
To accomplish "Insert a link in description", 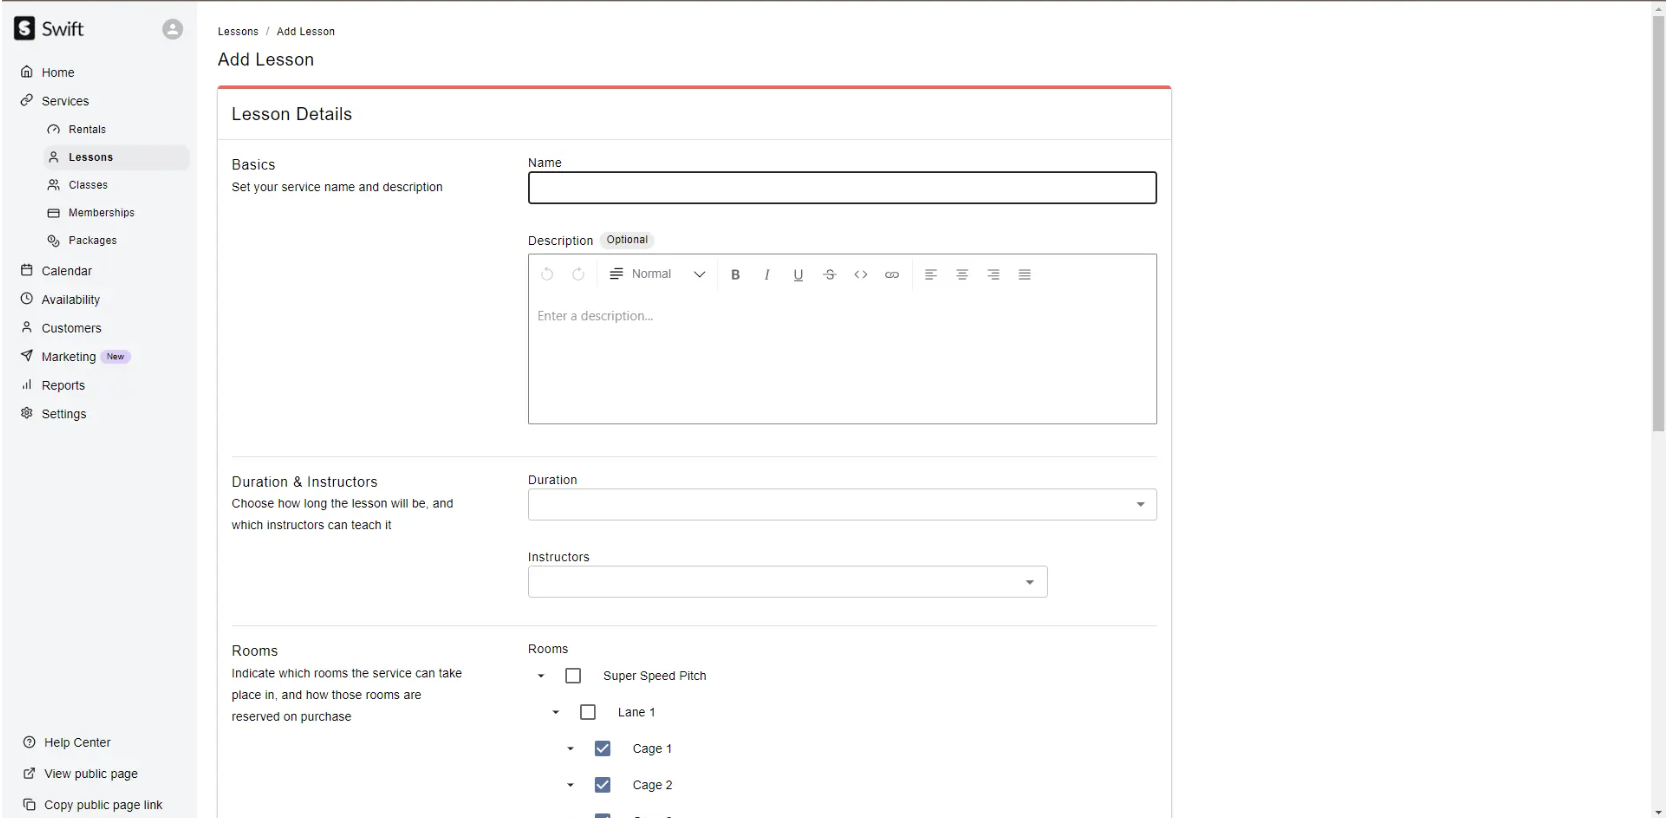I will [x=892, y=275].
